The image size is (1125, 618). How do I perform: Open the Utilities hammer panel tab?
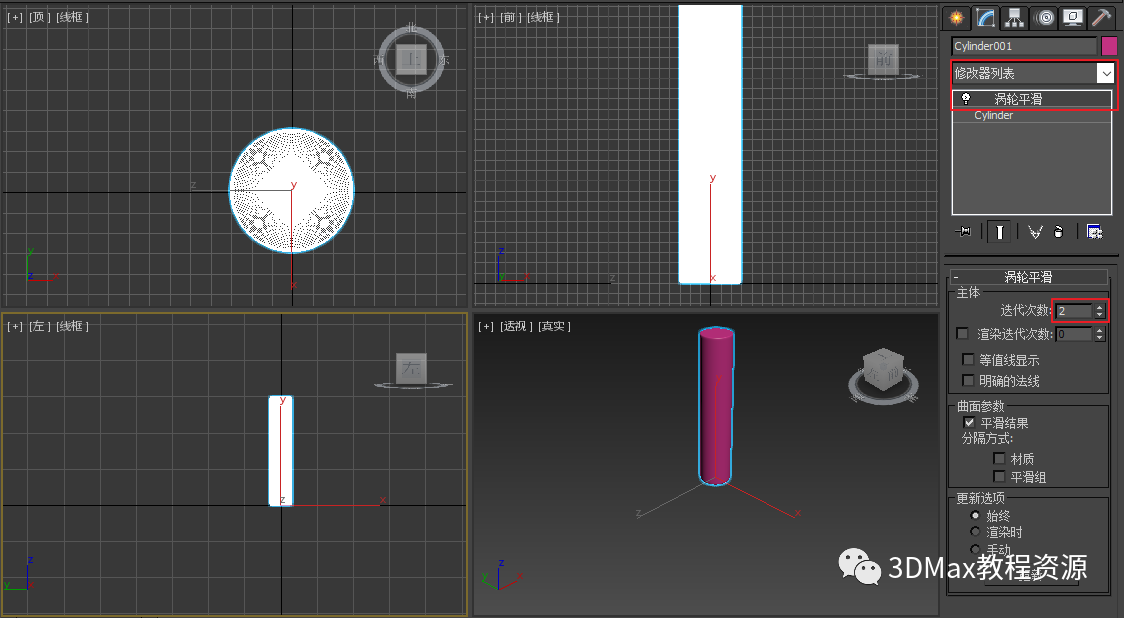(1101, 18)
